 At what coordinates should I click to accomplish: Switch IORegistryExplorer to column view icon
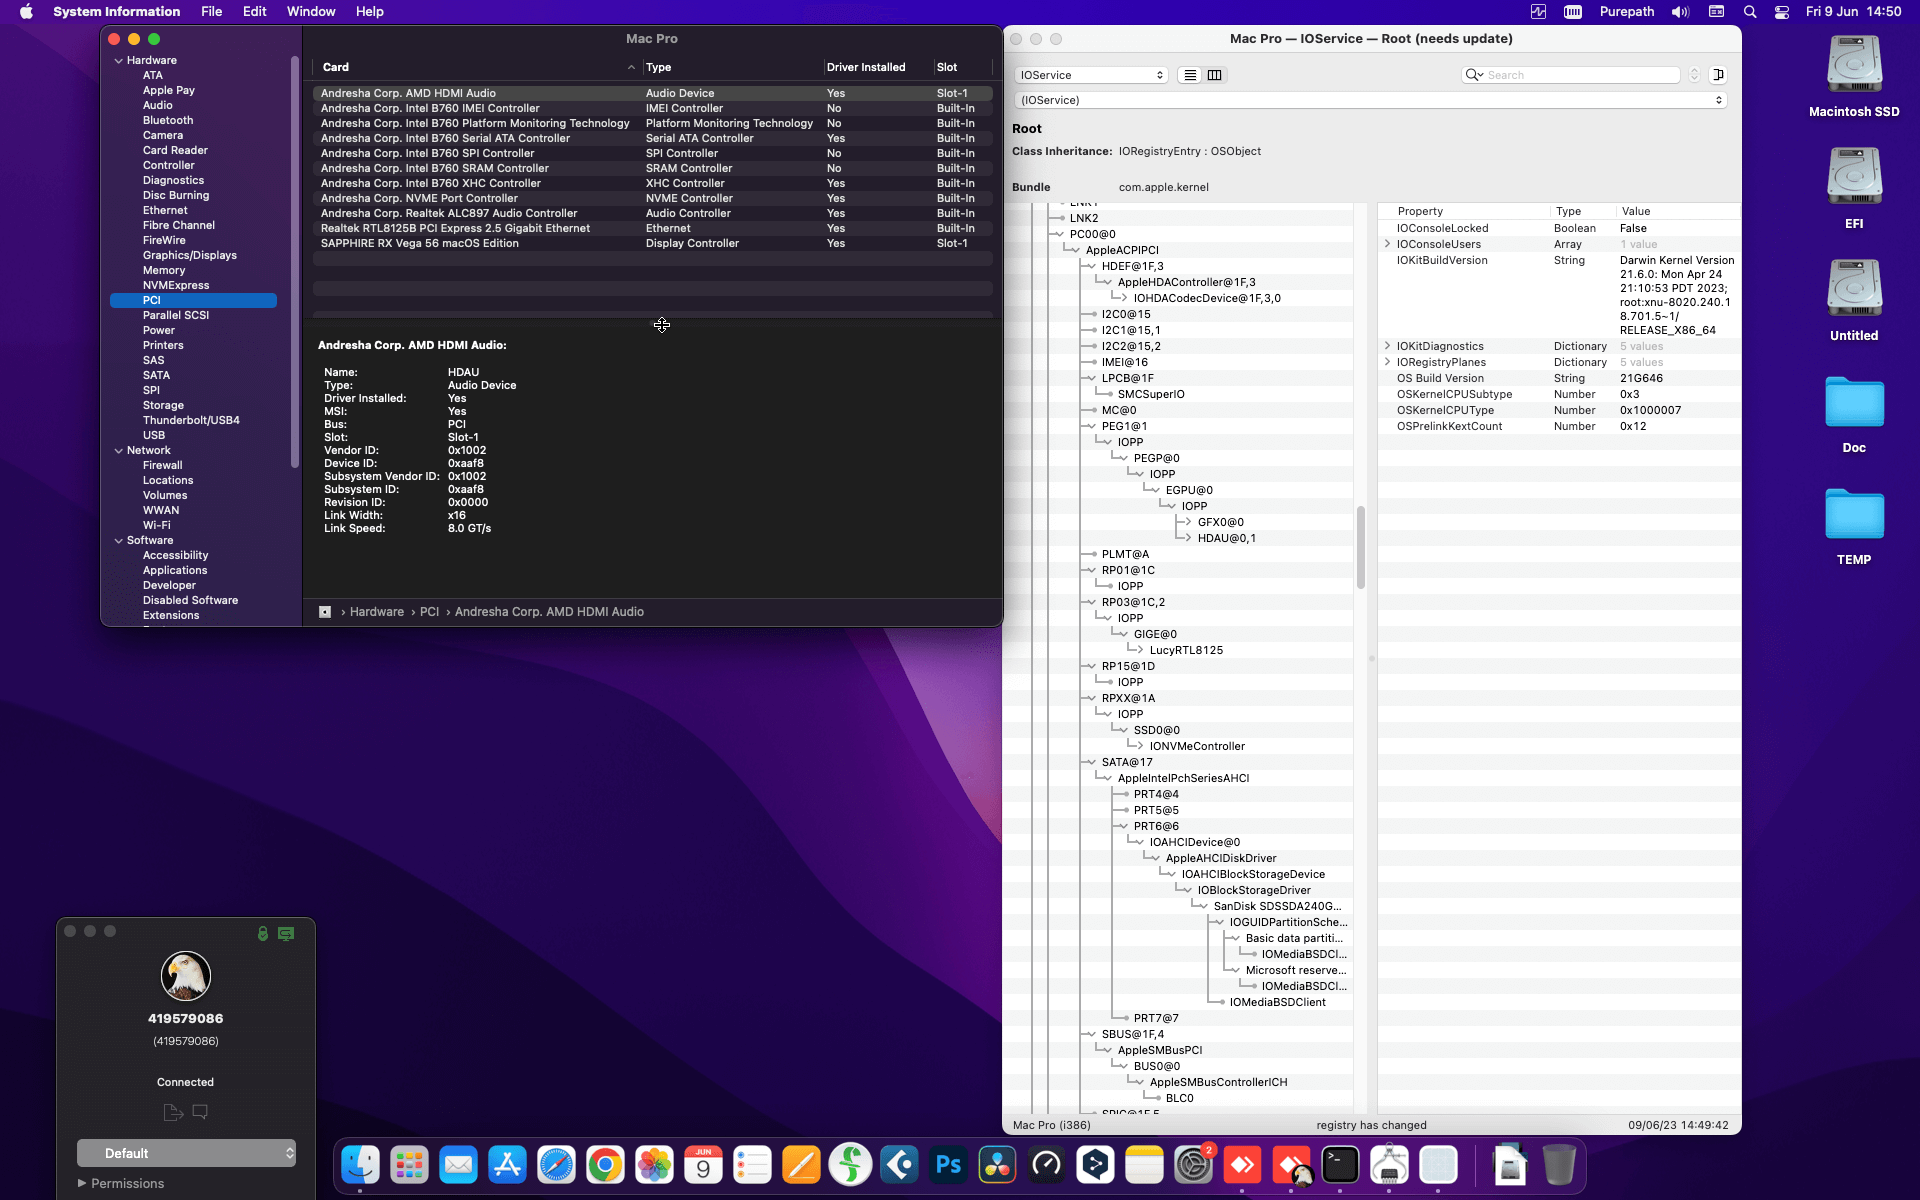click(1214, 75)
